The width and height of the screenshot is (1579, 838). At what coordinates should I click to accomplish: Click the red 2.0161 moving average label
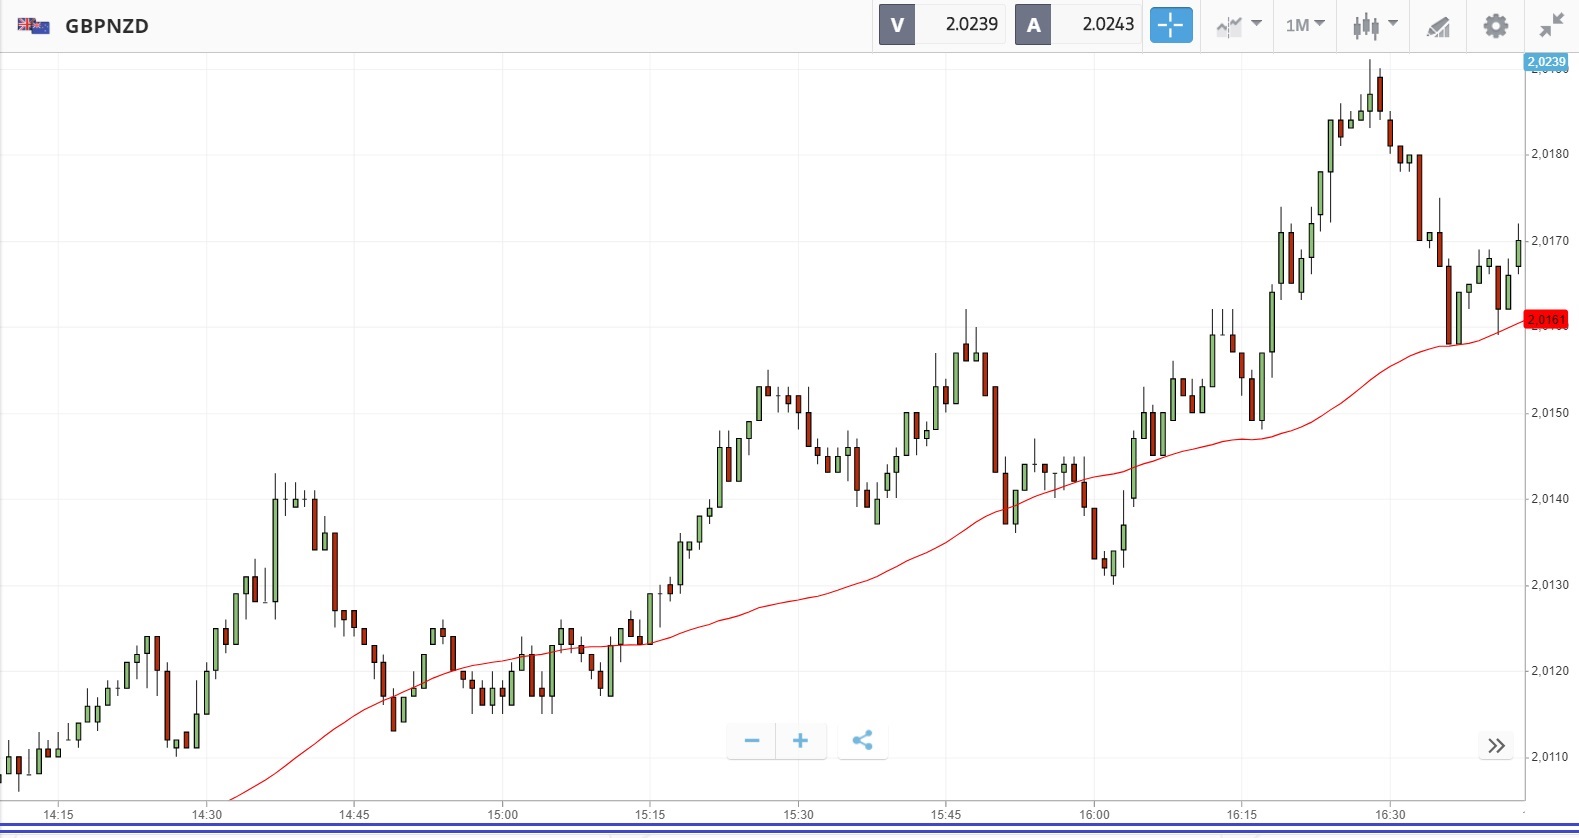point(1546,320)
